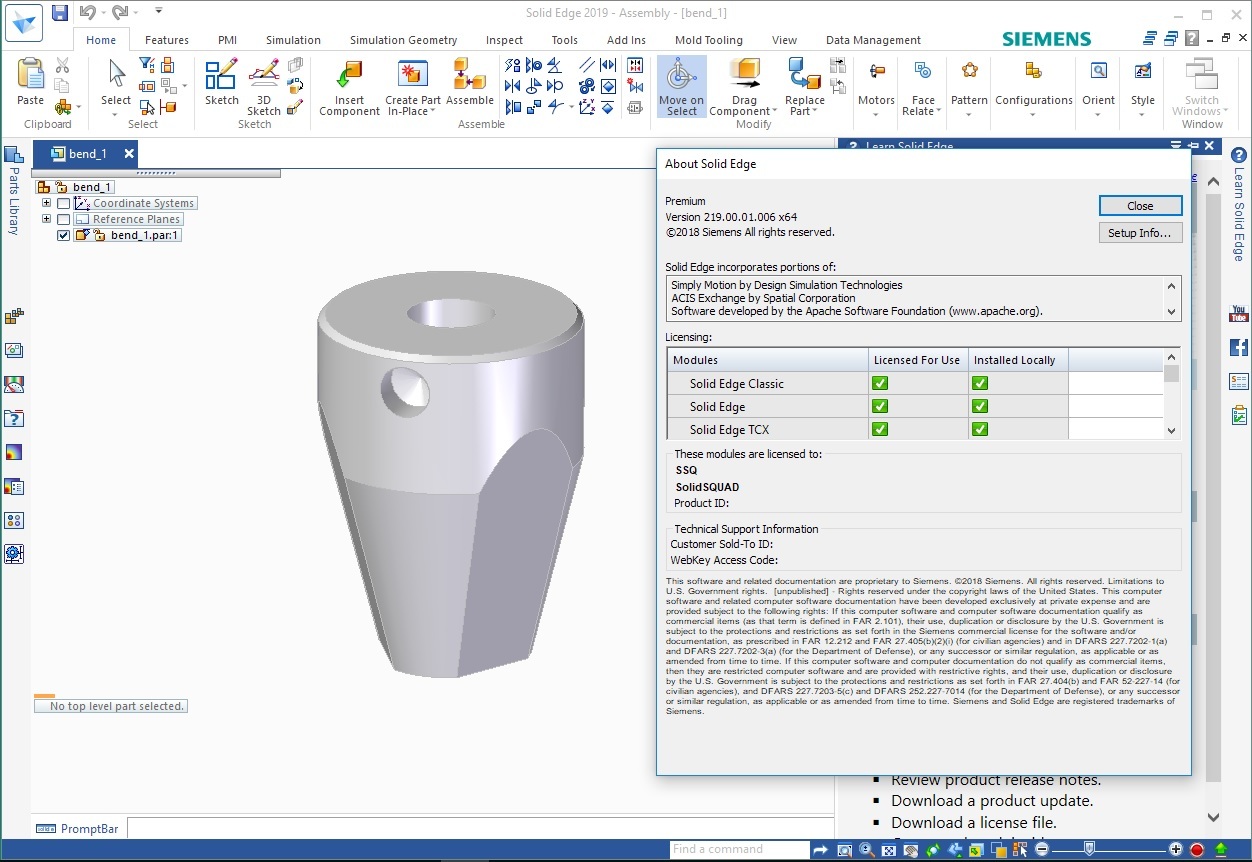Toggle the Reference Planes checkbox
The image size is (1252, 862).
tap(64, 220)
